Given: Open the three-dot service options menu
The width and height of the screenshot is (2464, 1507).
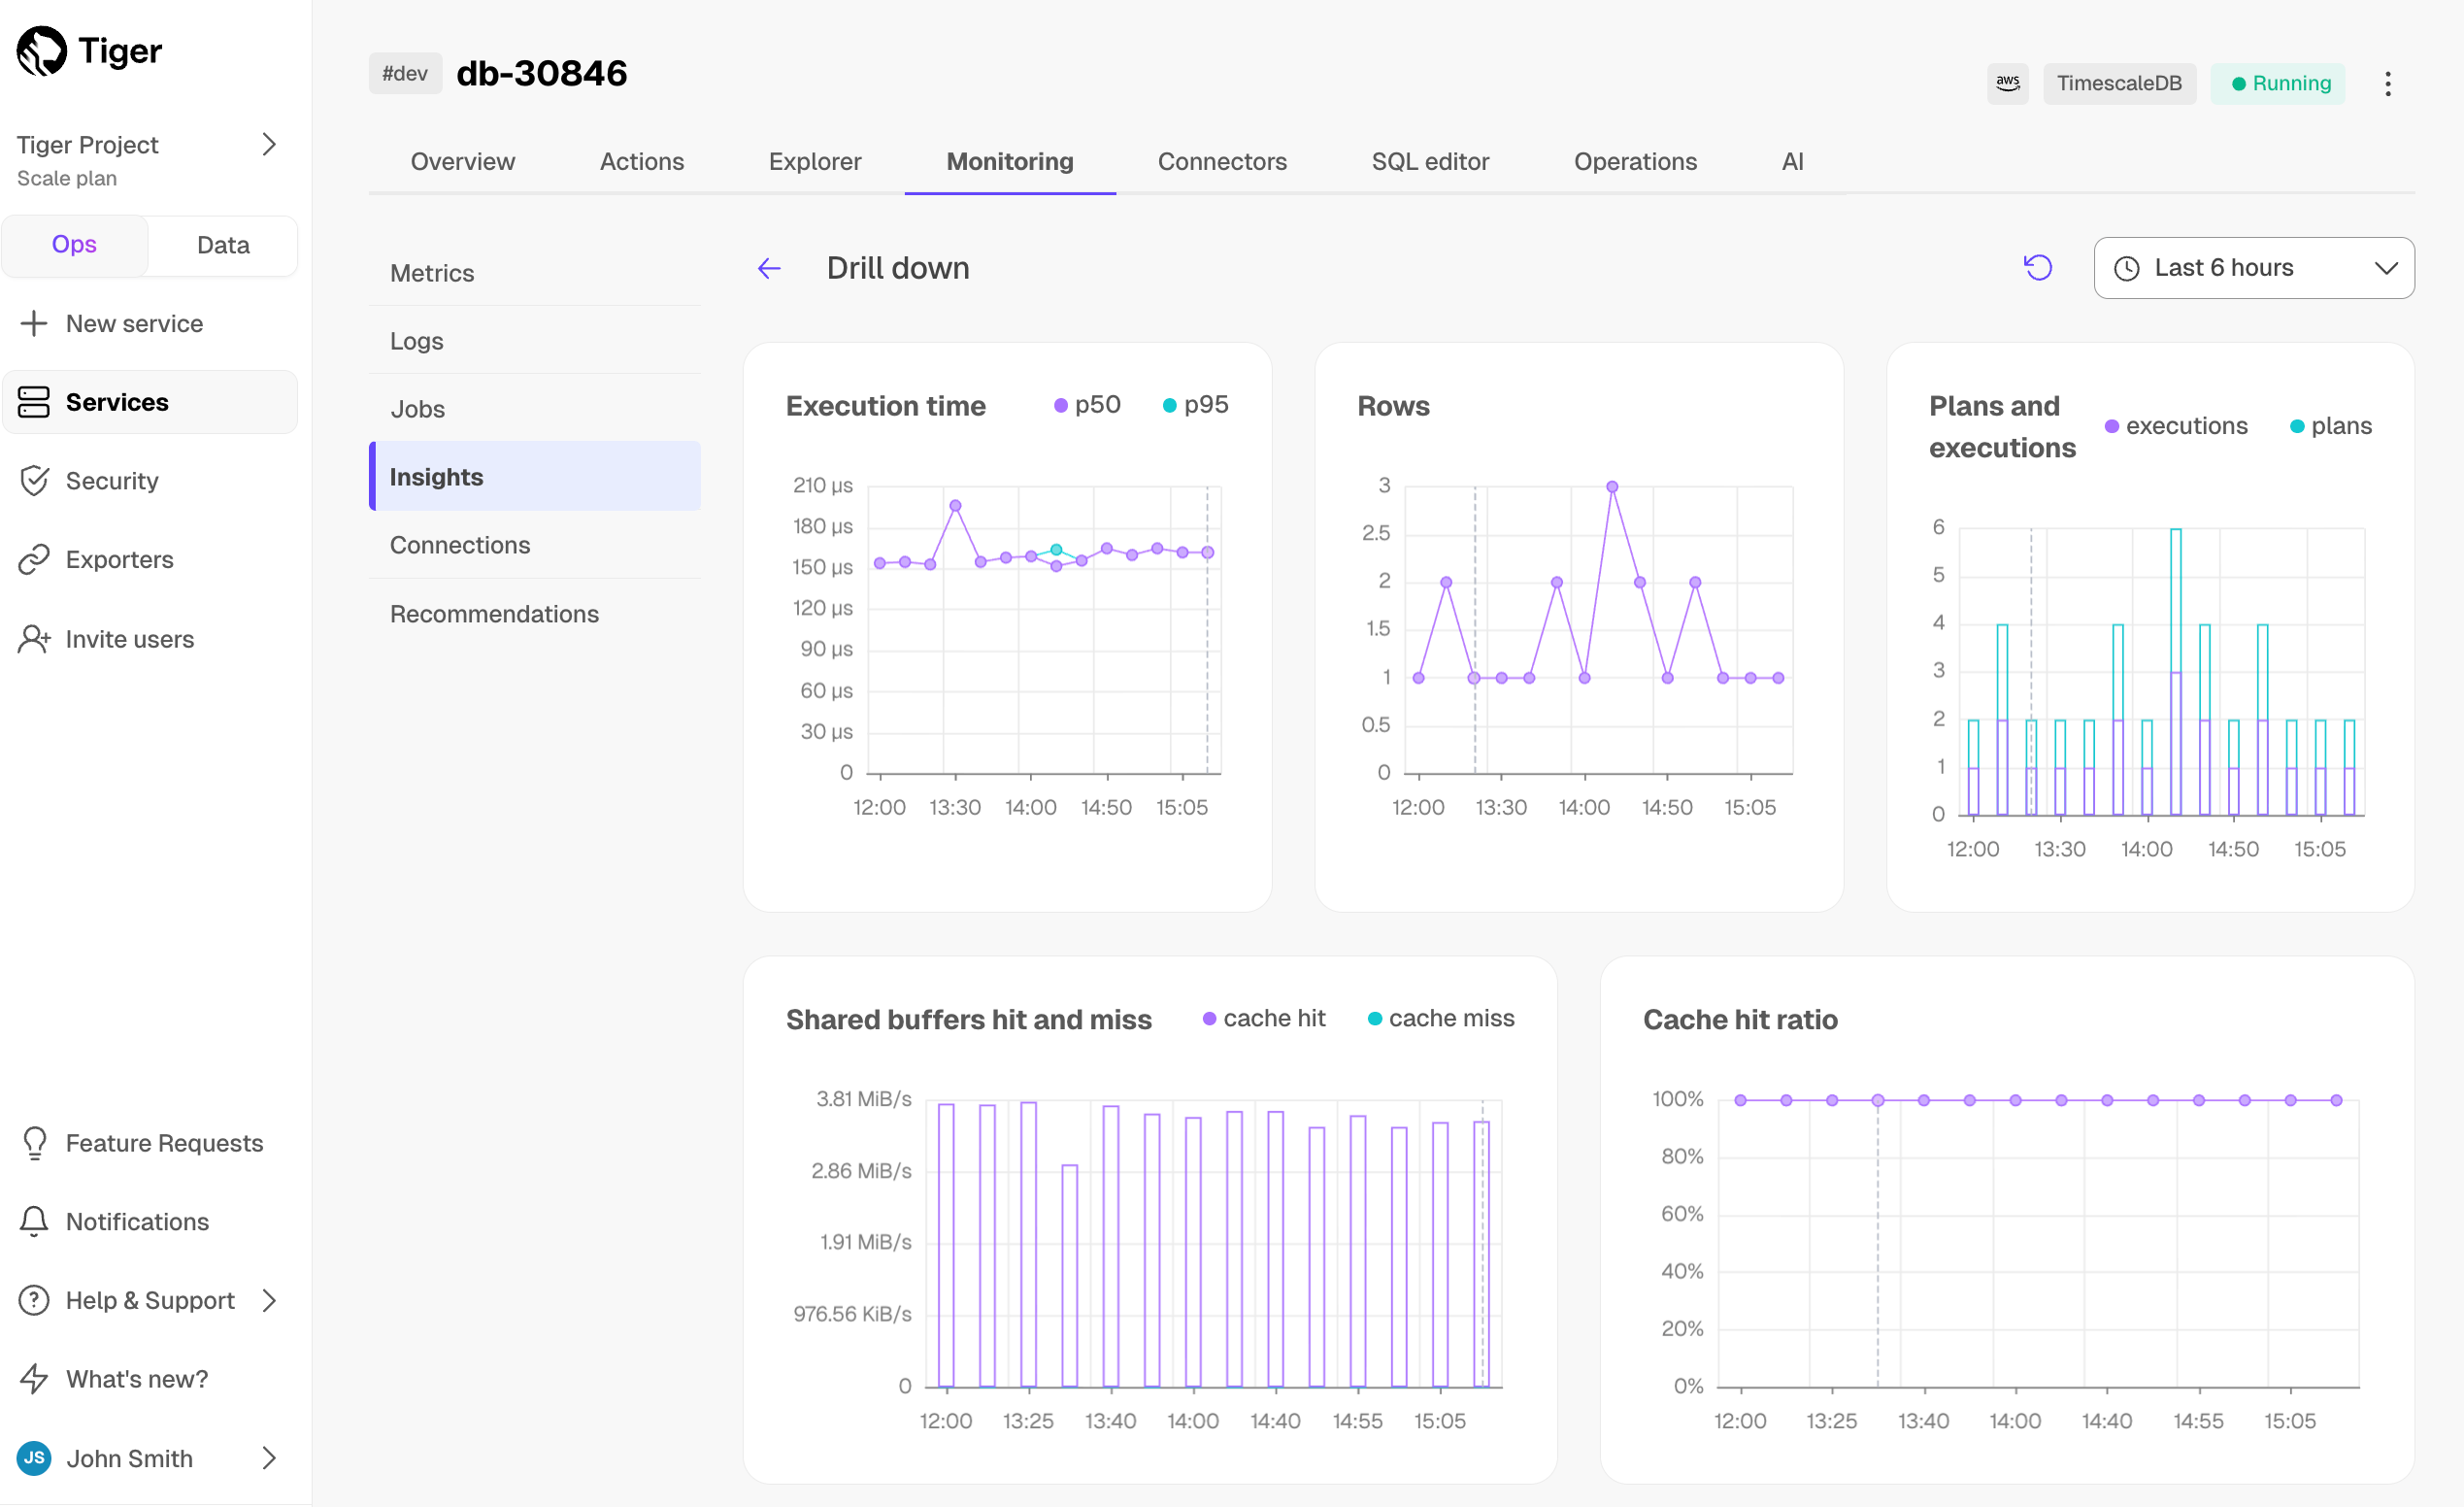Looking at the screenshot, I should 2387,83.
